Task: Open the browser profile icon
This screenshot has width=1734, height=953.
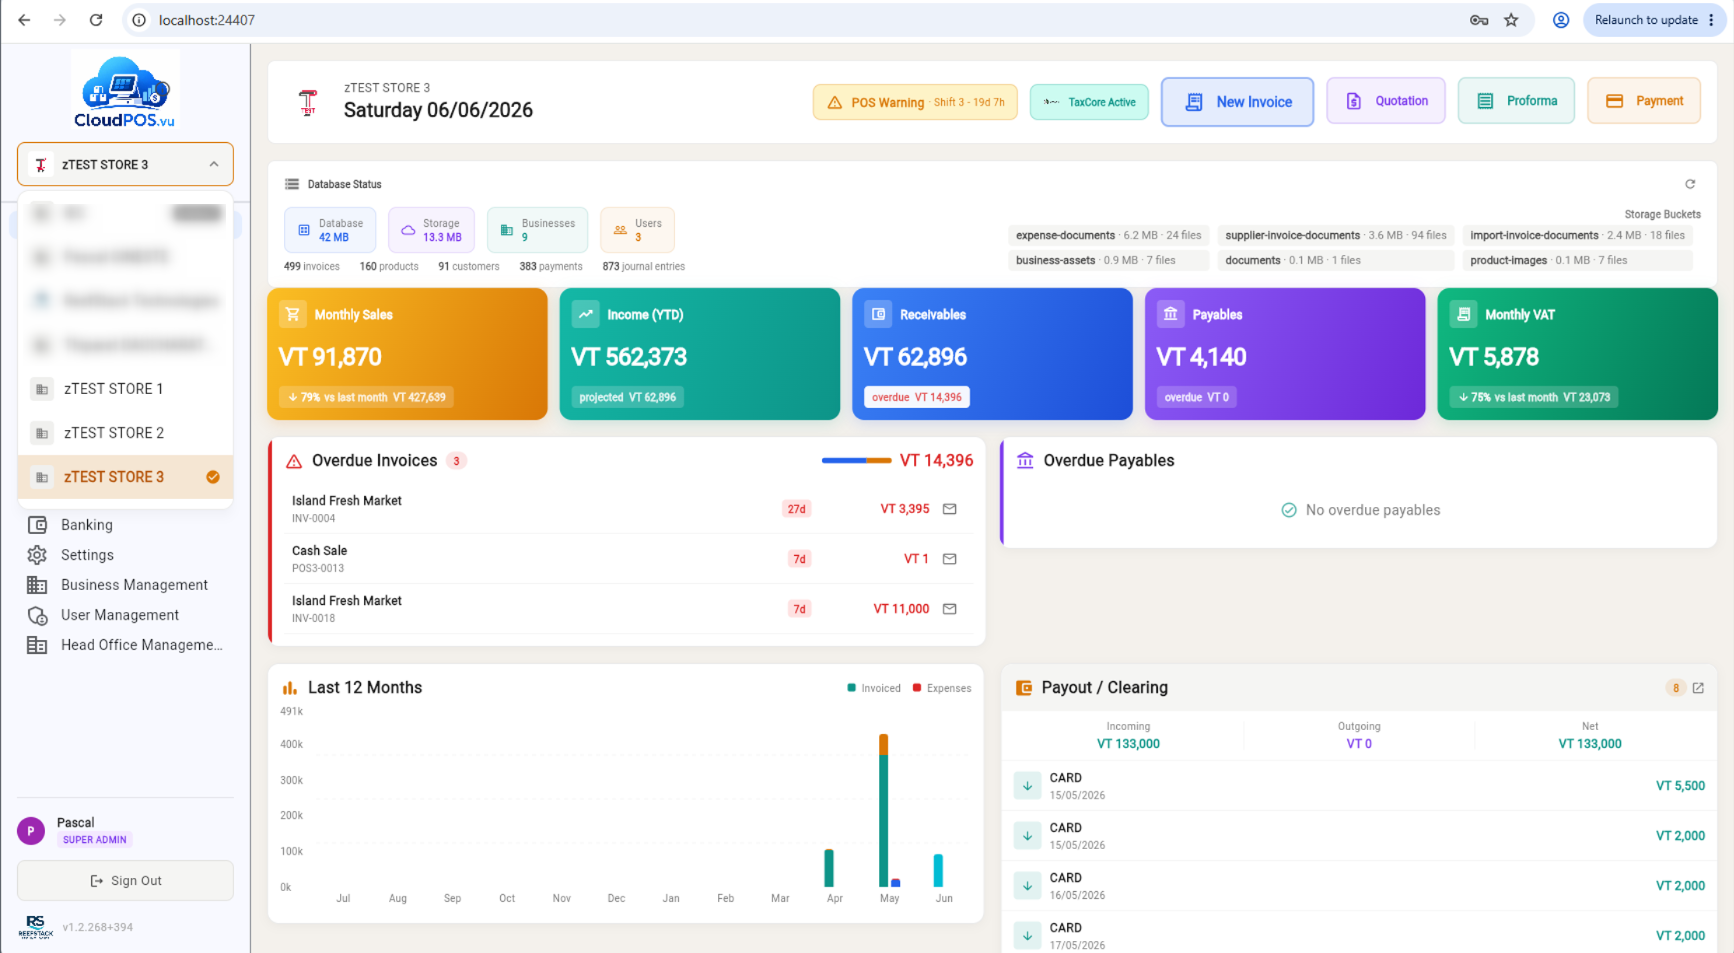Action: click(1560, 20)
